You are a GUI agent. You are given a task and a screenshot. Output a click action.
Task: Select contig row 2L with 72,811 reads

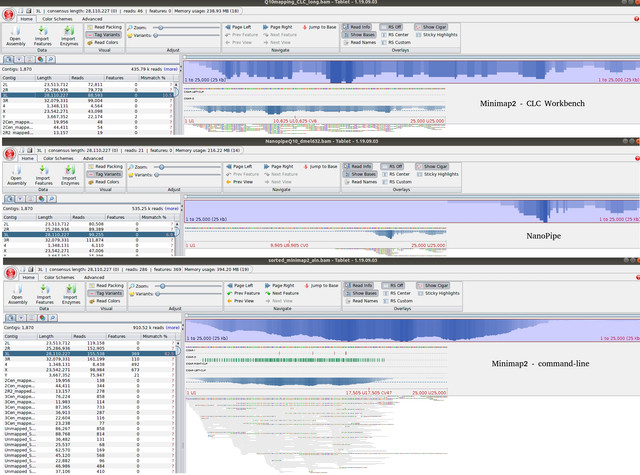(x=87, y=84)
